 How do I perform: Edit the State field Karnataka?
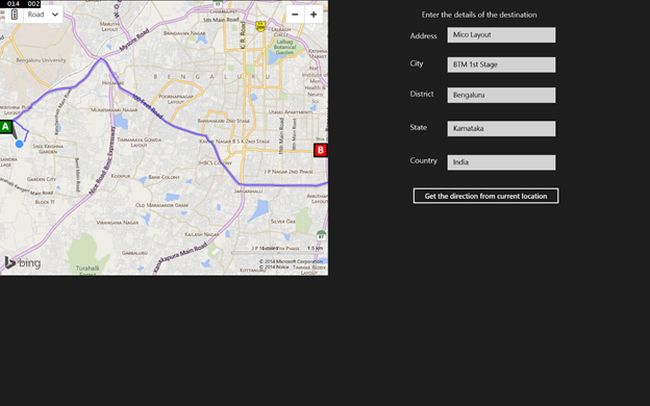click(501, 129)
